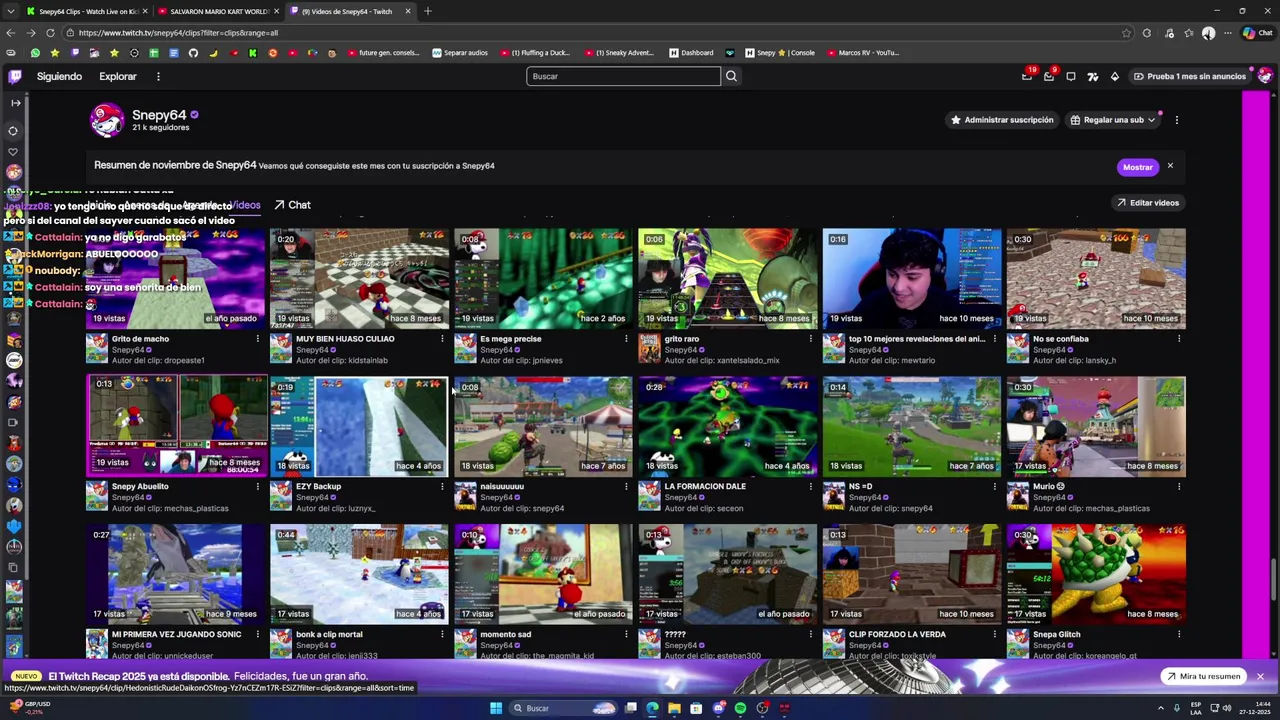The width and height of the screenshot is (1280, 720).
Task: Open a new browser tab
Action: 428,11
